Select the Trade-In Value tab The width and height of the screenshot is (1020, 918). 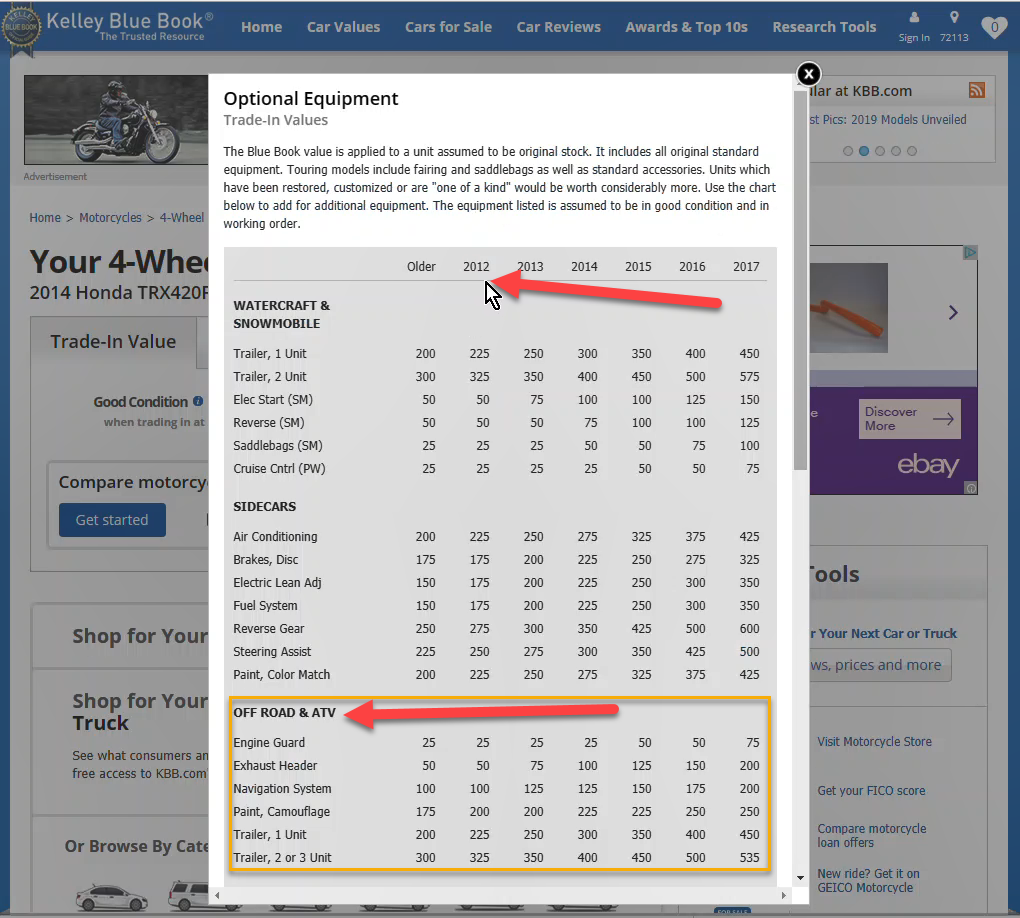coord(113,342)
